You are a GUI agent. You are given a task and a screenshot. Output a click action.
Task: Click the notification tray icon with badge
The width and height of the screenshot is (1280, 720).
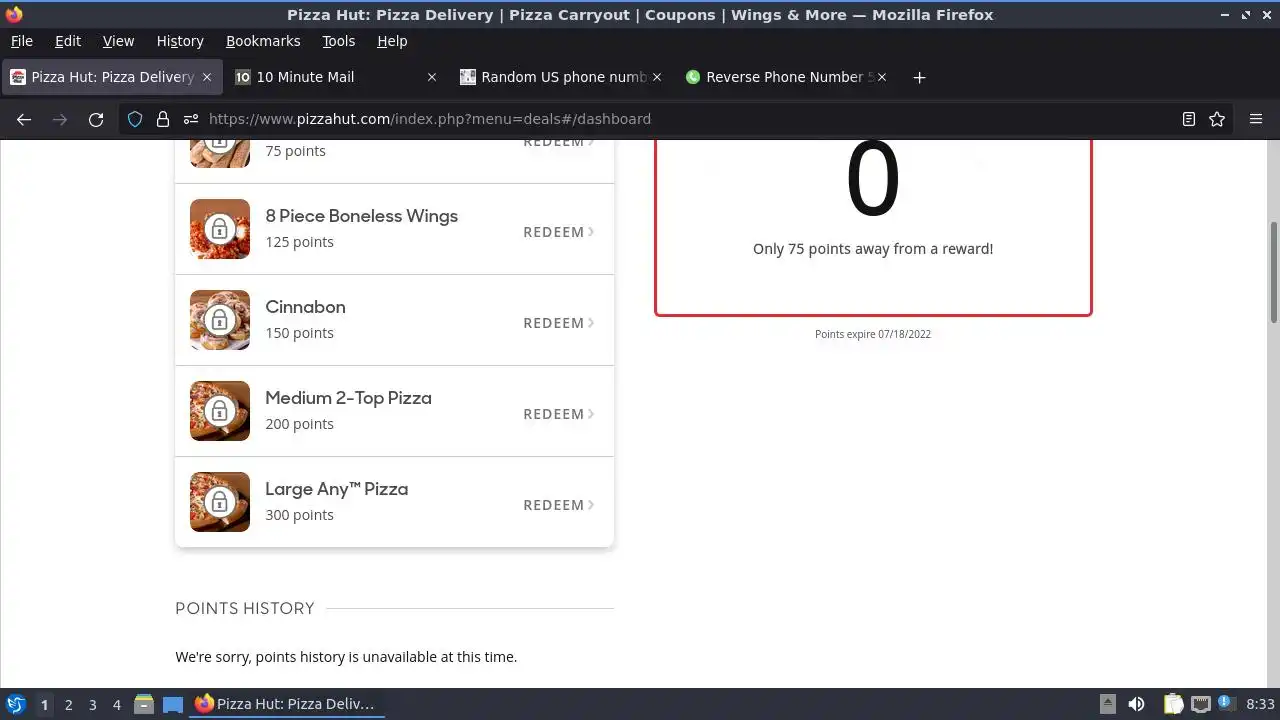click(x=1227, y=704)
